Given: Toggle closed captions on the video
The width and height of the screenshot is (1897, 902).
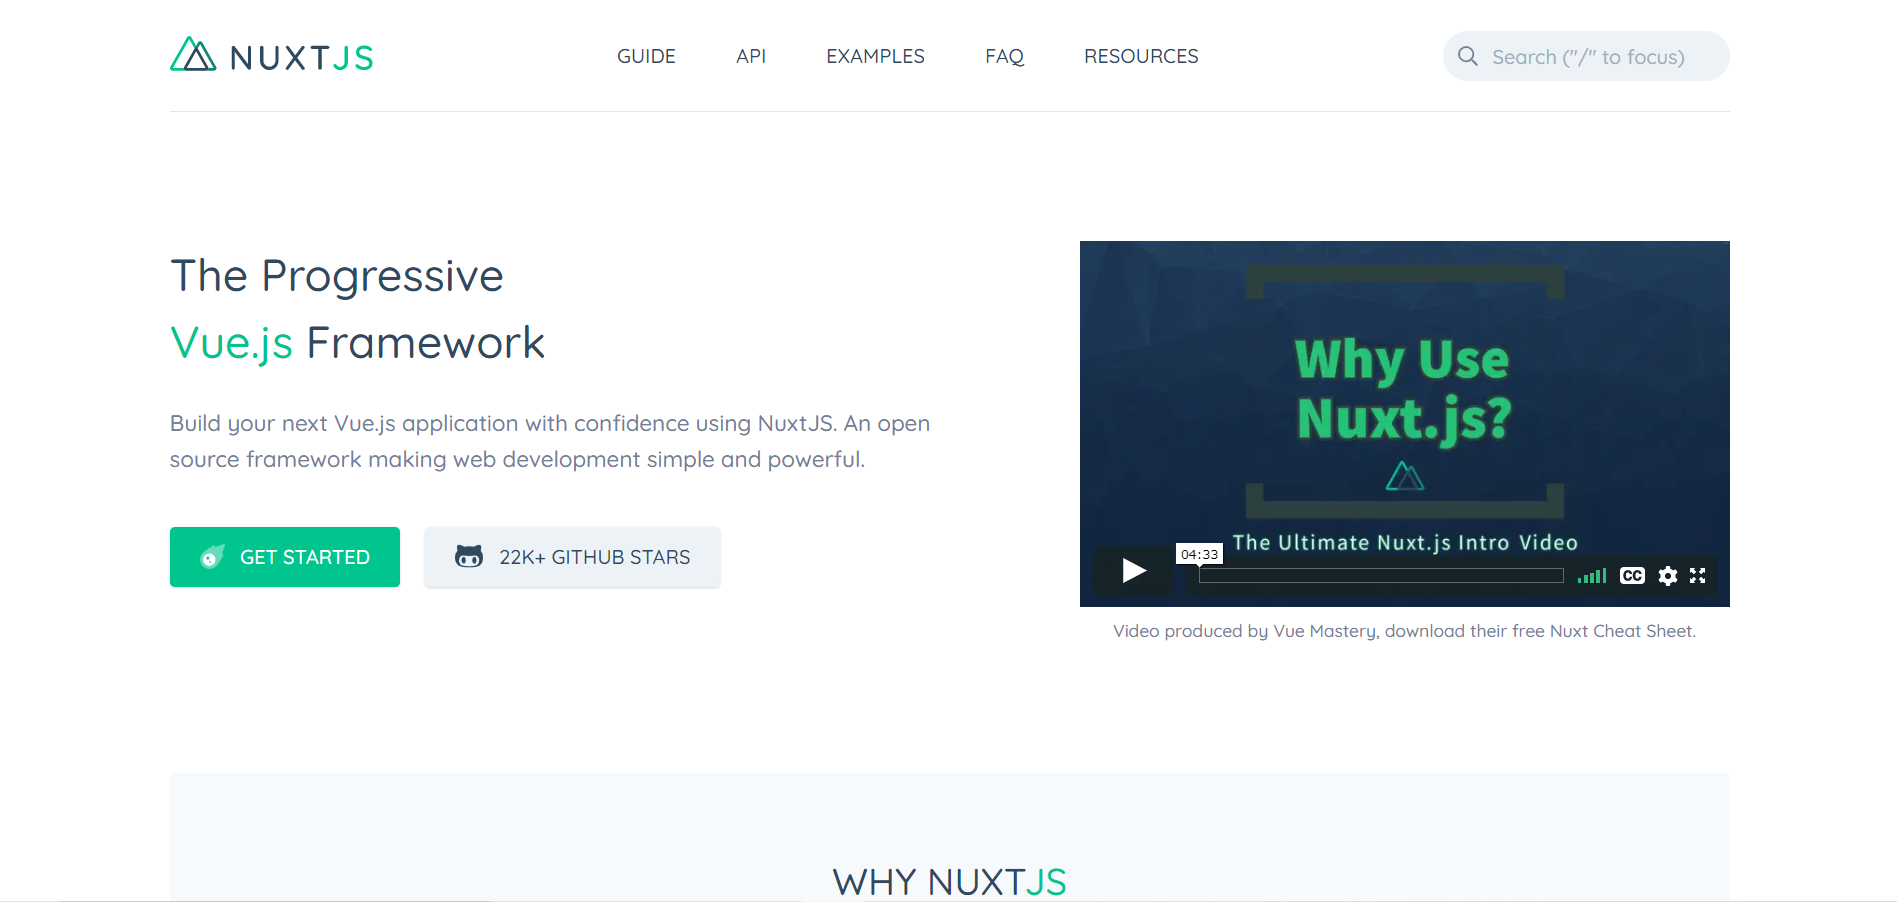Looking at the screenshot, I should 1632,576.
